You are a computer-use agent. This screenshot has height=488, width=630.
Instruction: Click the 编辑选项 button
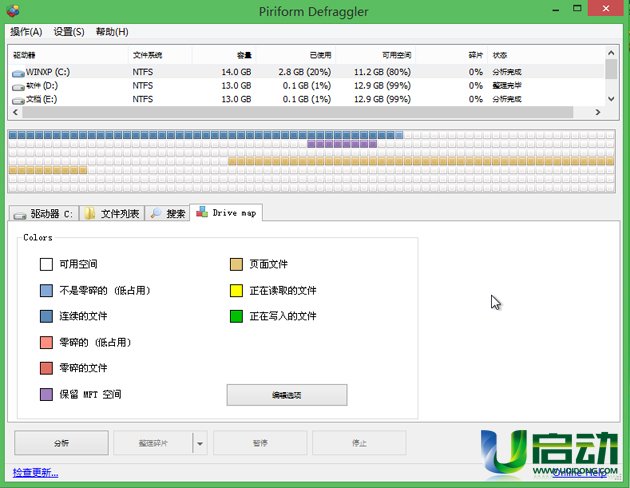pos(287,395)
